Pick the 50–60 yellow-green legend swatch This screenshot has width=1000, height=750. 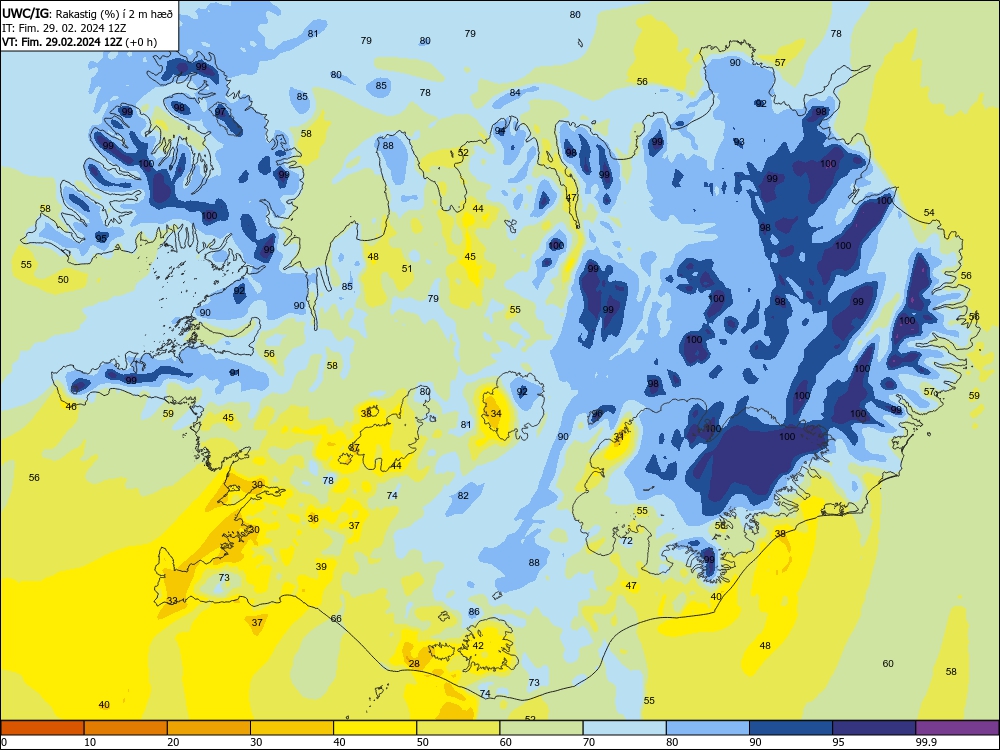point(458,728)
